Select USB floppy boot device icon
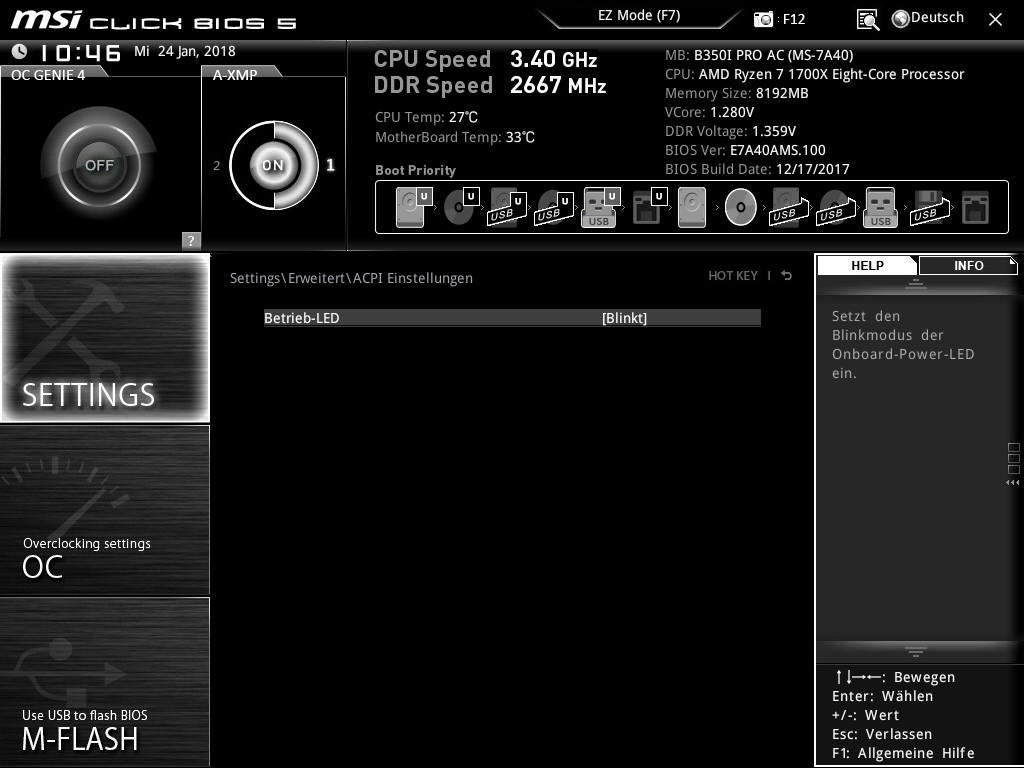 930,207
